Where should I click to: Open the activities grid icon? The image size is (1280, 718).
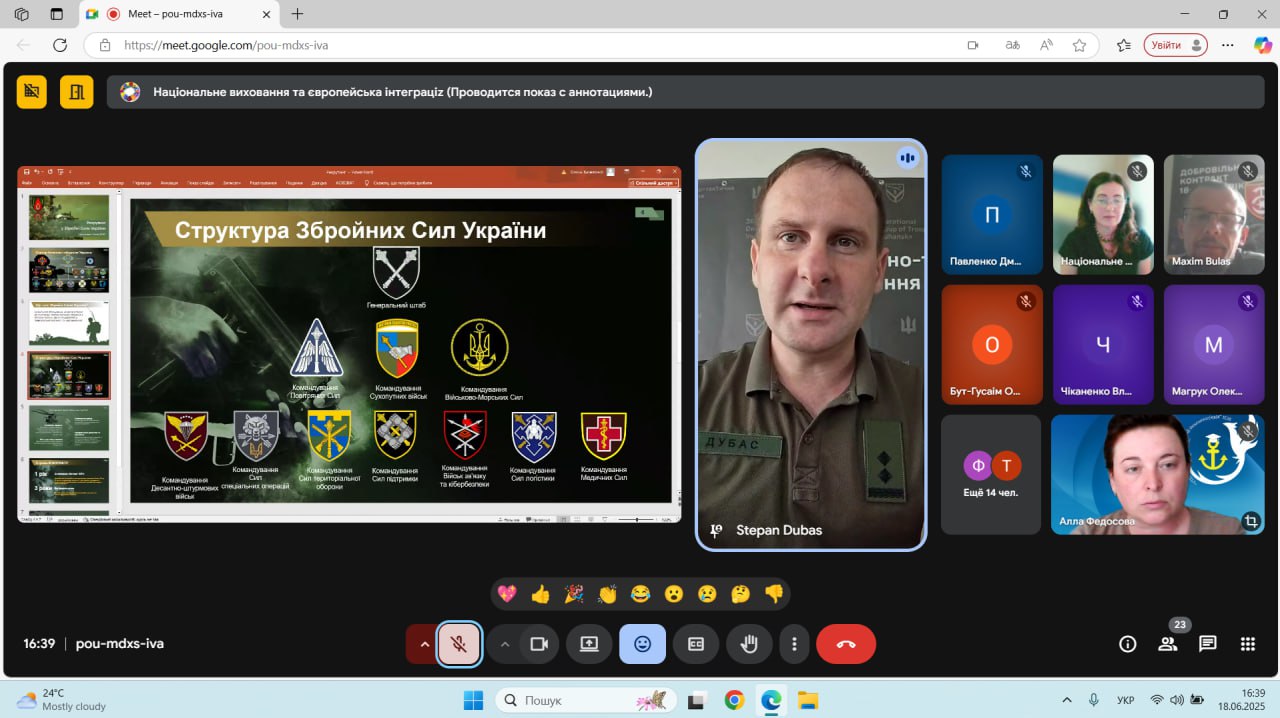click(x=1247, y=644)
